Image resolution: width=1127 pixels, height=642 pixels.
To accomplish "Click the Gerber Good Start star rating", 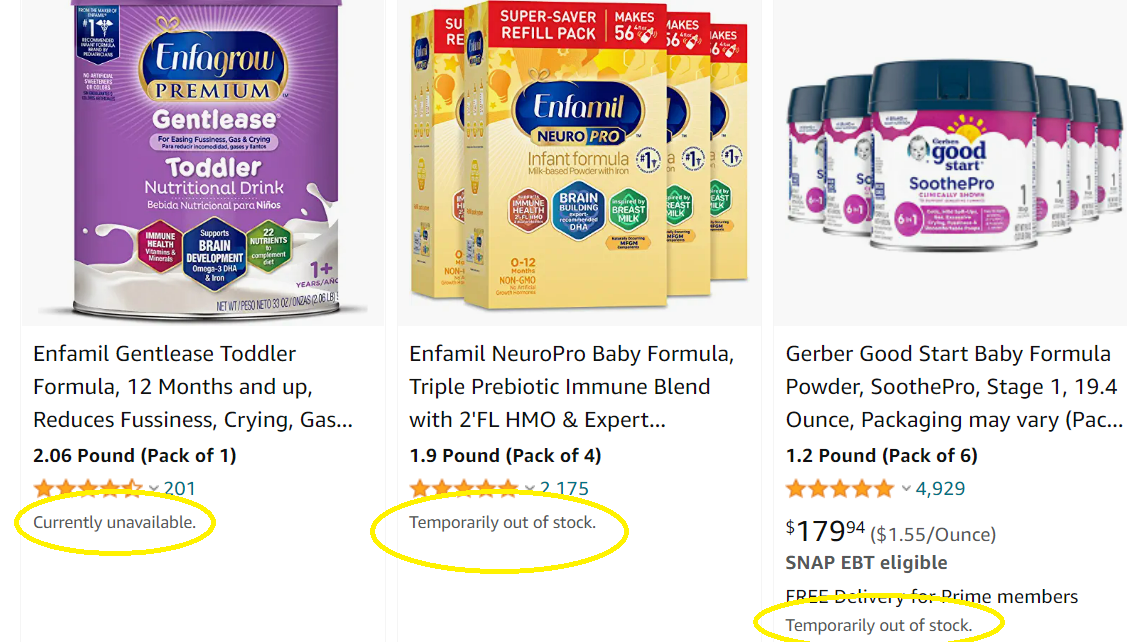I will (840, 489).
